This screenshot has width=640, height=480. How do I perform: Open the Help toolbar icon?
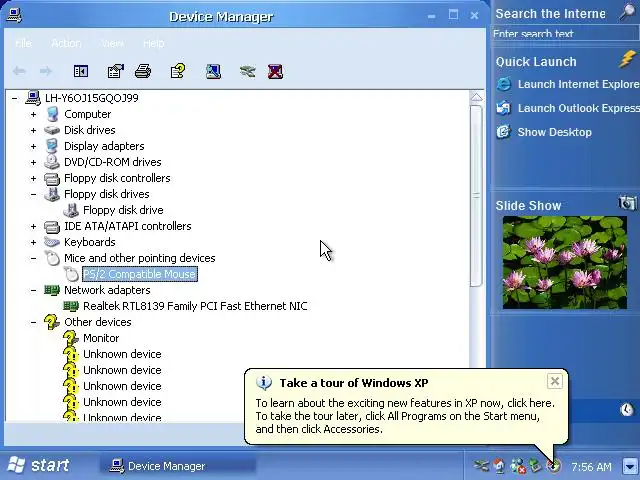pyautogui.click(x=178, y=71)
